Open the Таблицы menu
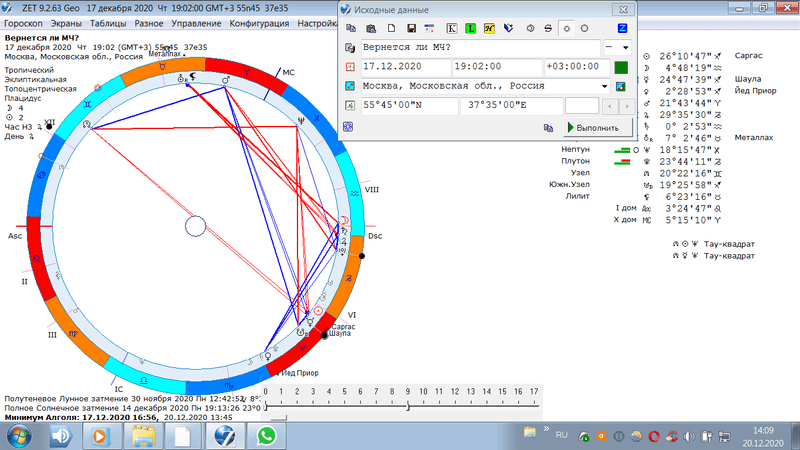 [x=107, y=22]
